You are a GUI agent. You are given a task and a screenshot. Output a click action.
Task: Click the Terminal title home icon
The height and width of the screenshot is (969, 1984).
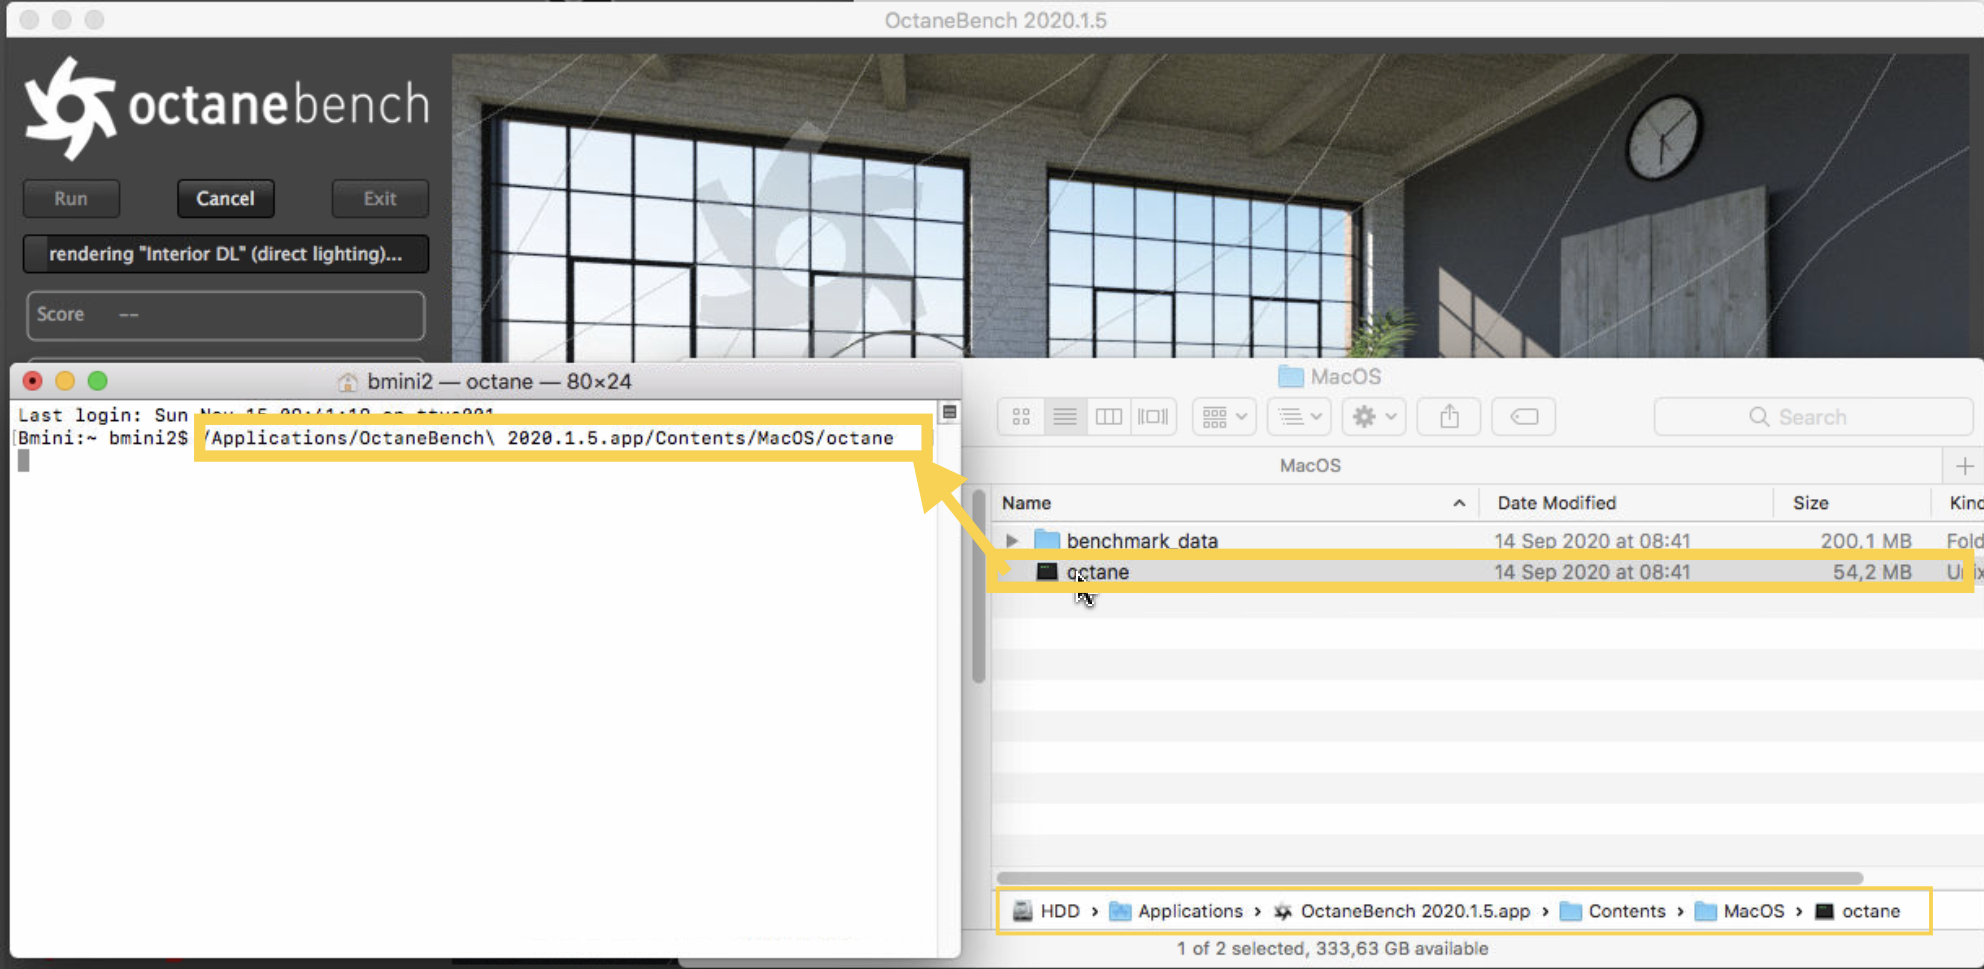[x=347, y=382]
